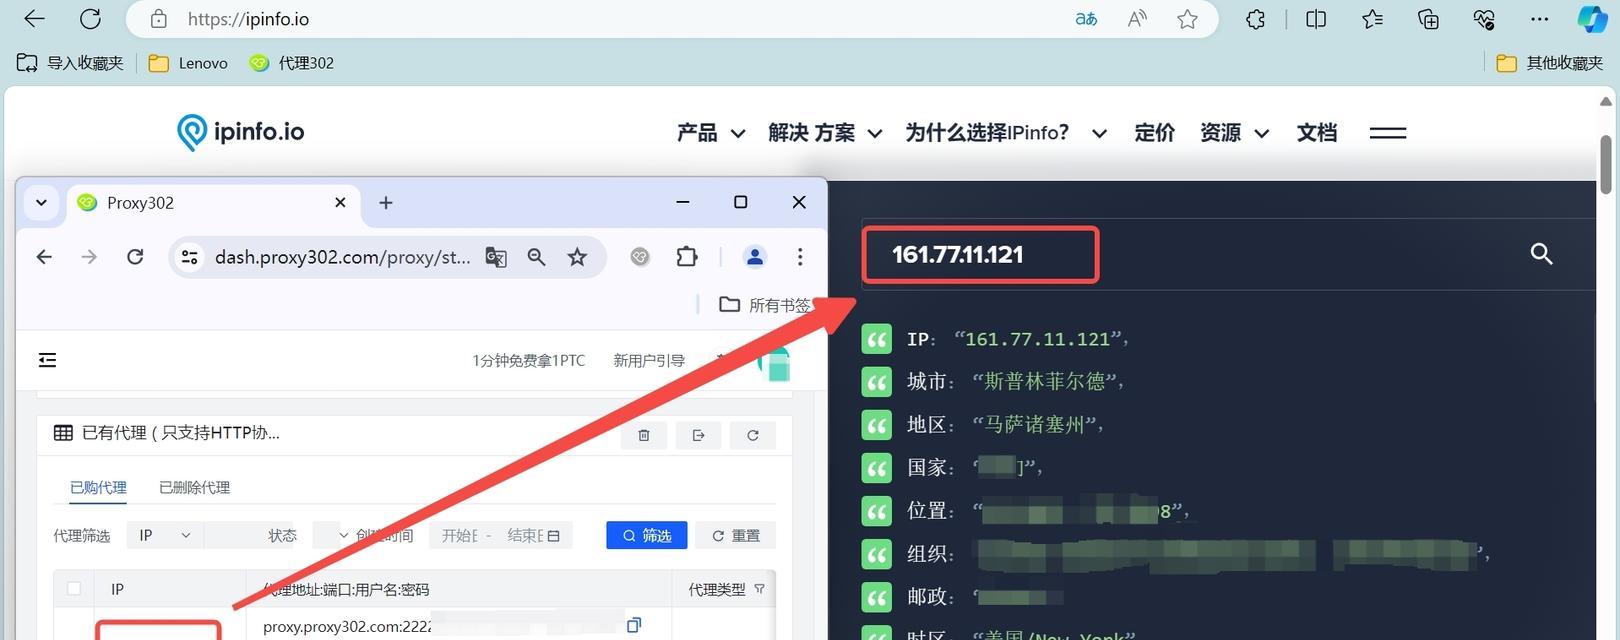Open the calendar date range picker
This screenshot has height=640, width=1620.
point(553,536)
